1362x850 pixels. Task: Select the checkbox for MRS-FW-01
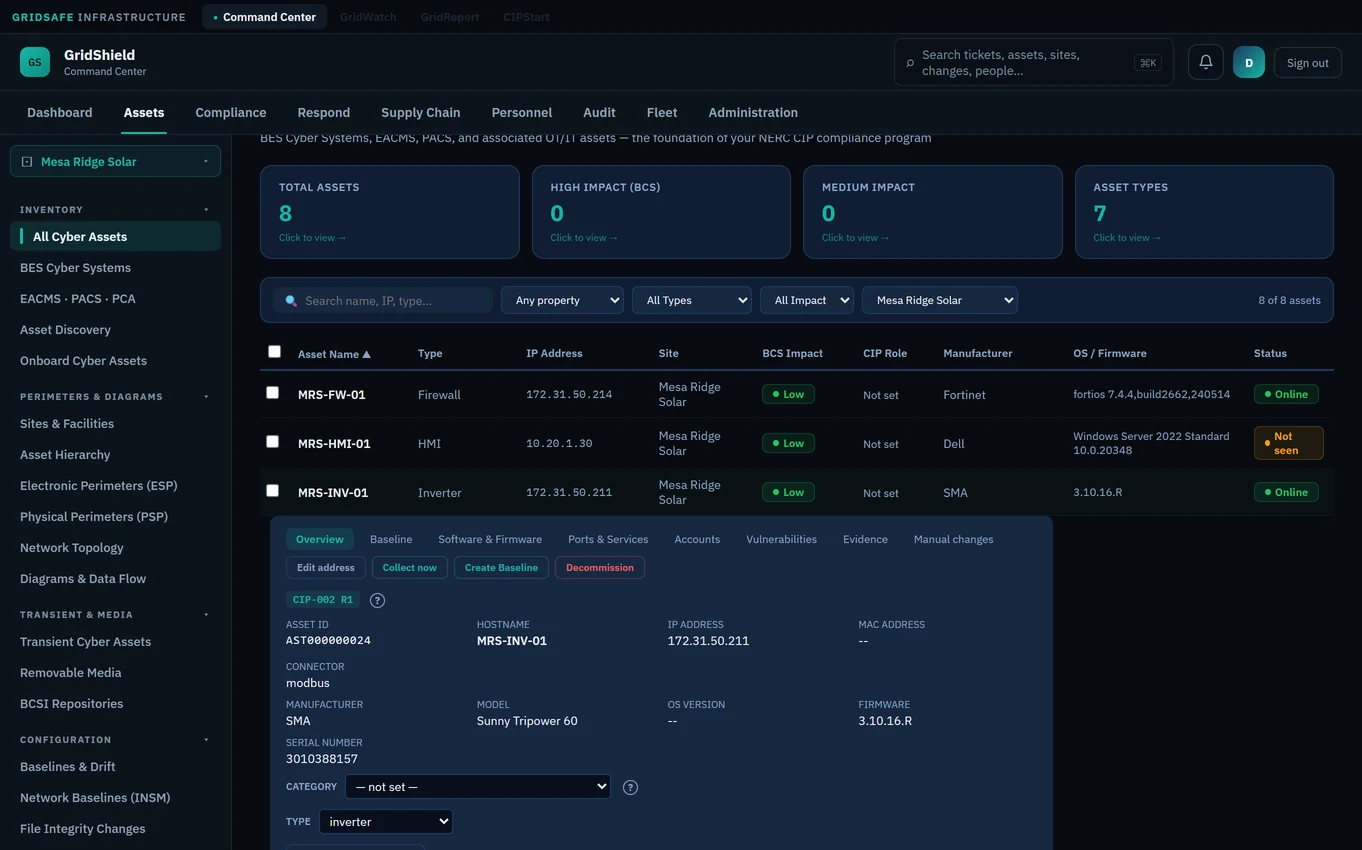[272, 393]
